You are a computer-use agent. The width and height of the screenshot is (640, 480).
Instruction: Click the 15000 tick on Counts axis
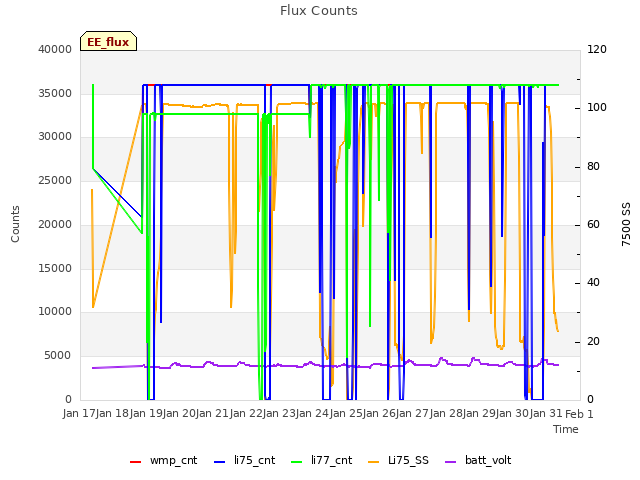click(x=55, y=268)
